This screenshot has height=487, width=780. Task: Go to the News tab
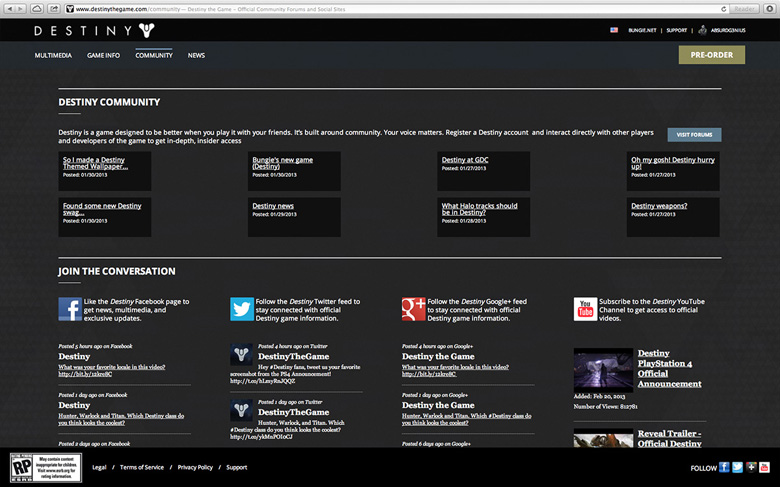[x=196, y=55]
